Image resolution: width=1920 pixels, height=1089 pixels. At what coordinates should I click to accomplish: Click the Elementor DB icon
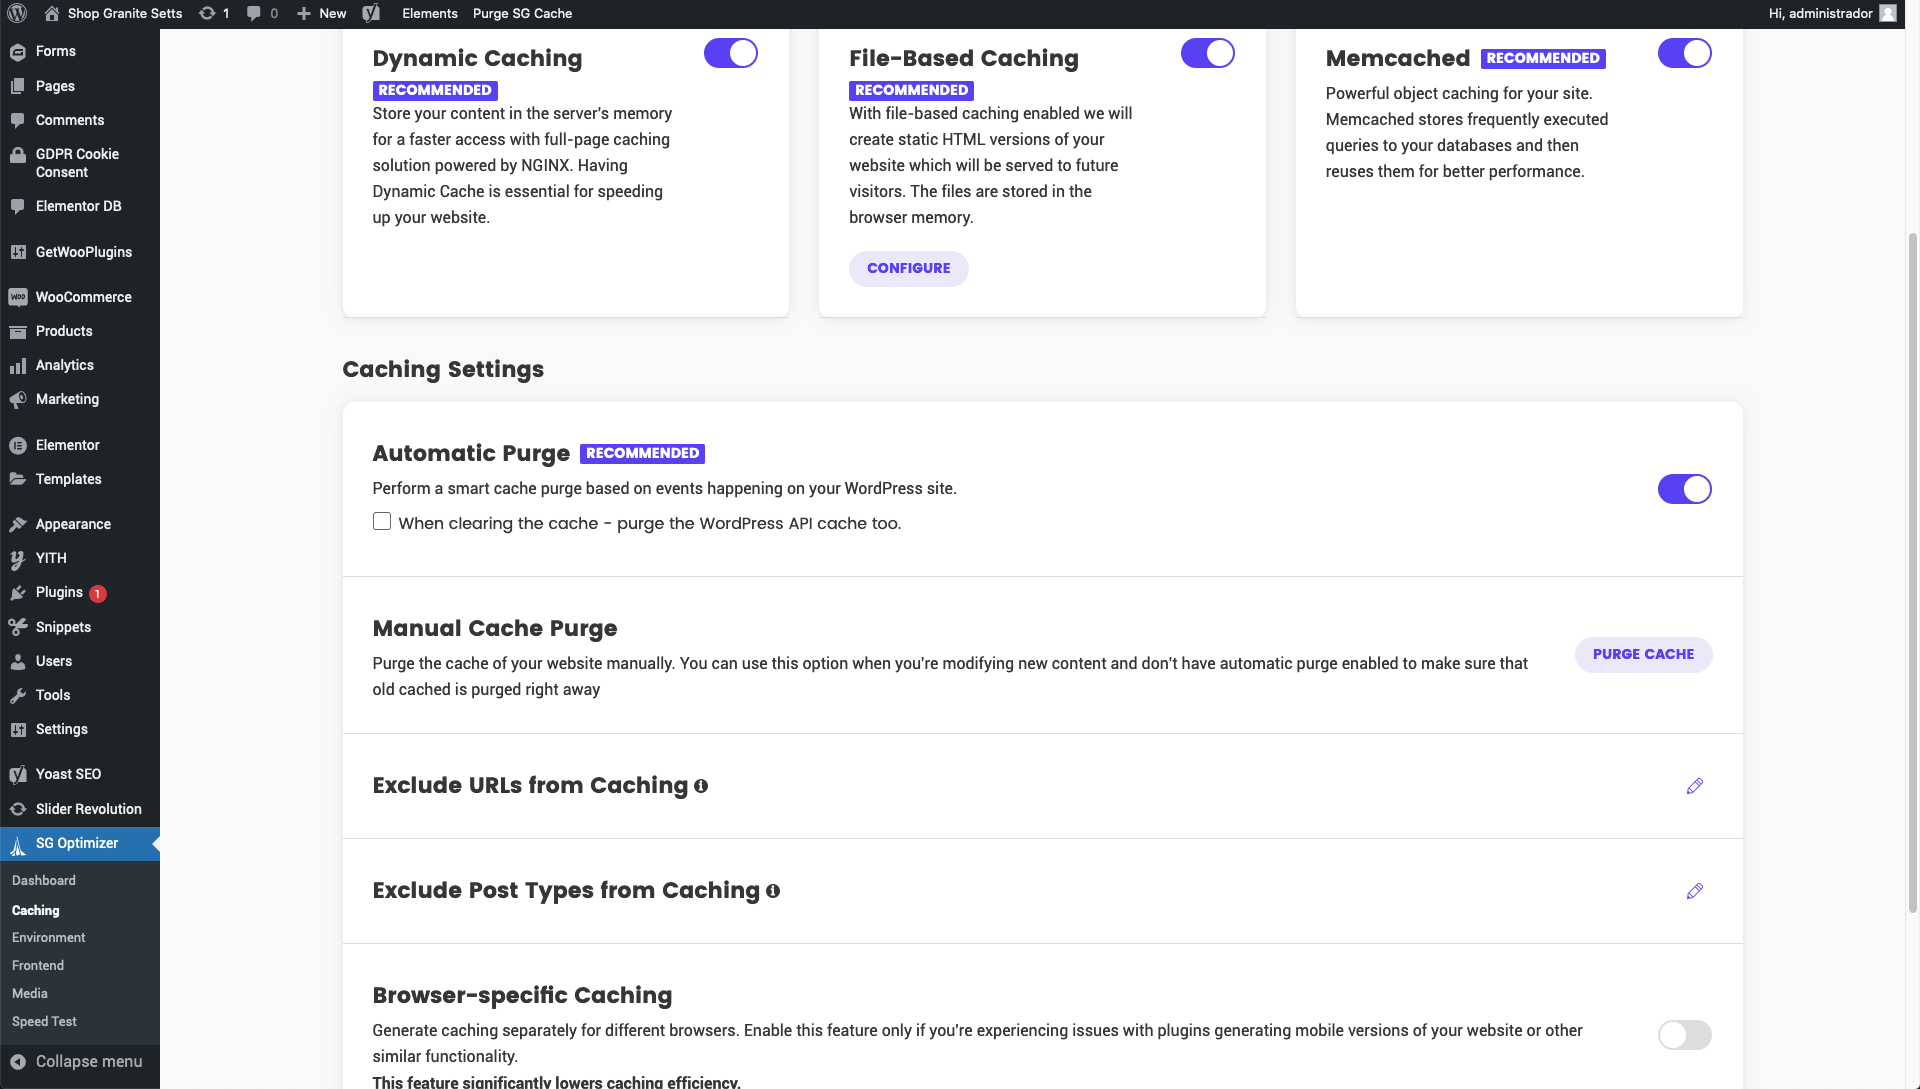click(18, 206)
